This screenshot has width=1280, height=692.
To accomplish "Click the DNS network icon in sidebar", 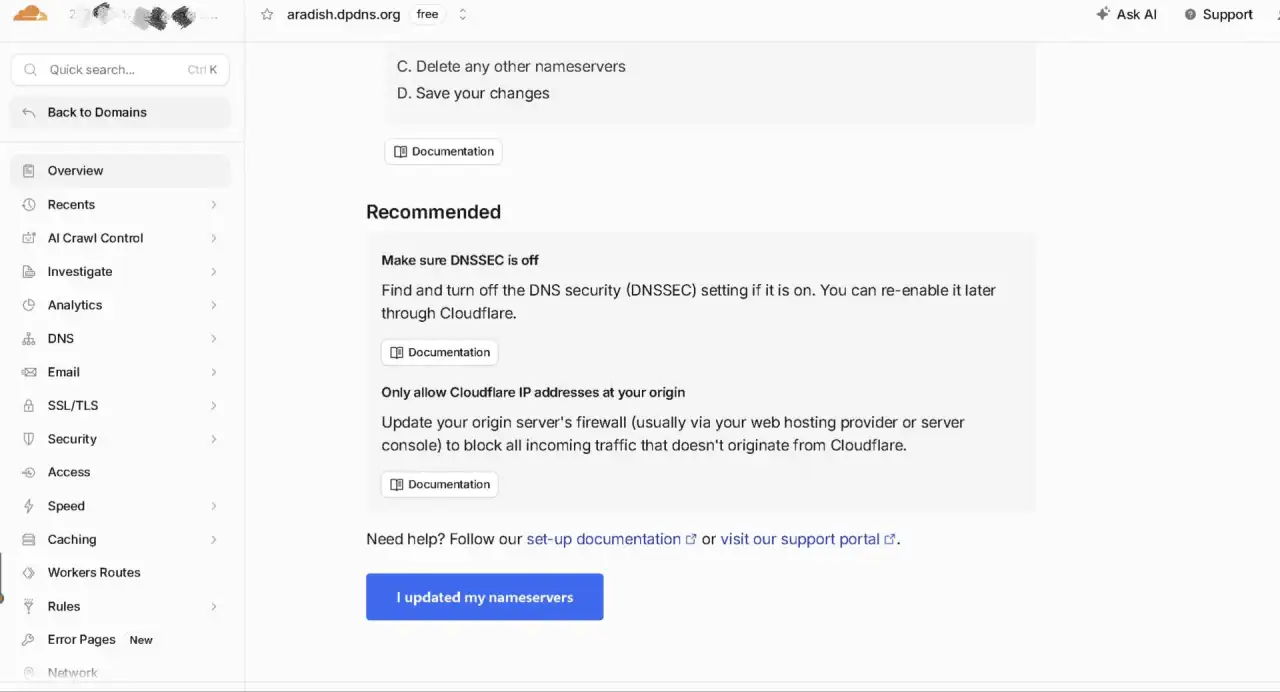I will pyautogui.click(x=28, y=339).
